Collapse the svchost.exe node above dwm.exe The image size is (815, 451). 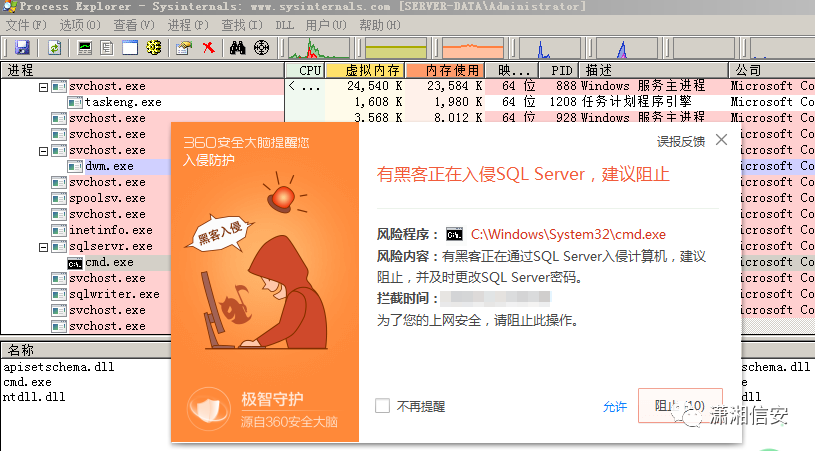point(44,151)
